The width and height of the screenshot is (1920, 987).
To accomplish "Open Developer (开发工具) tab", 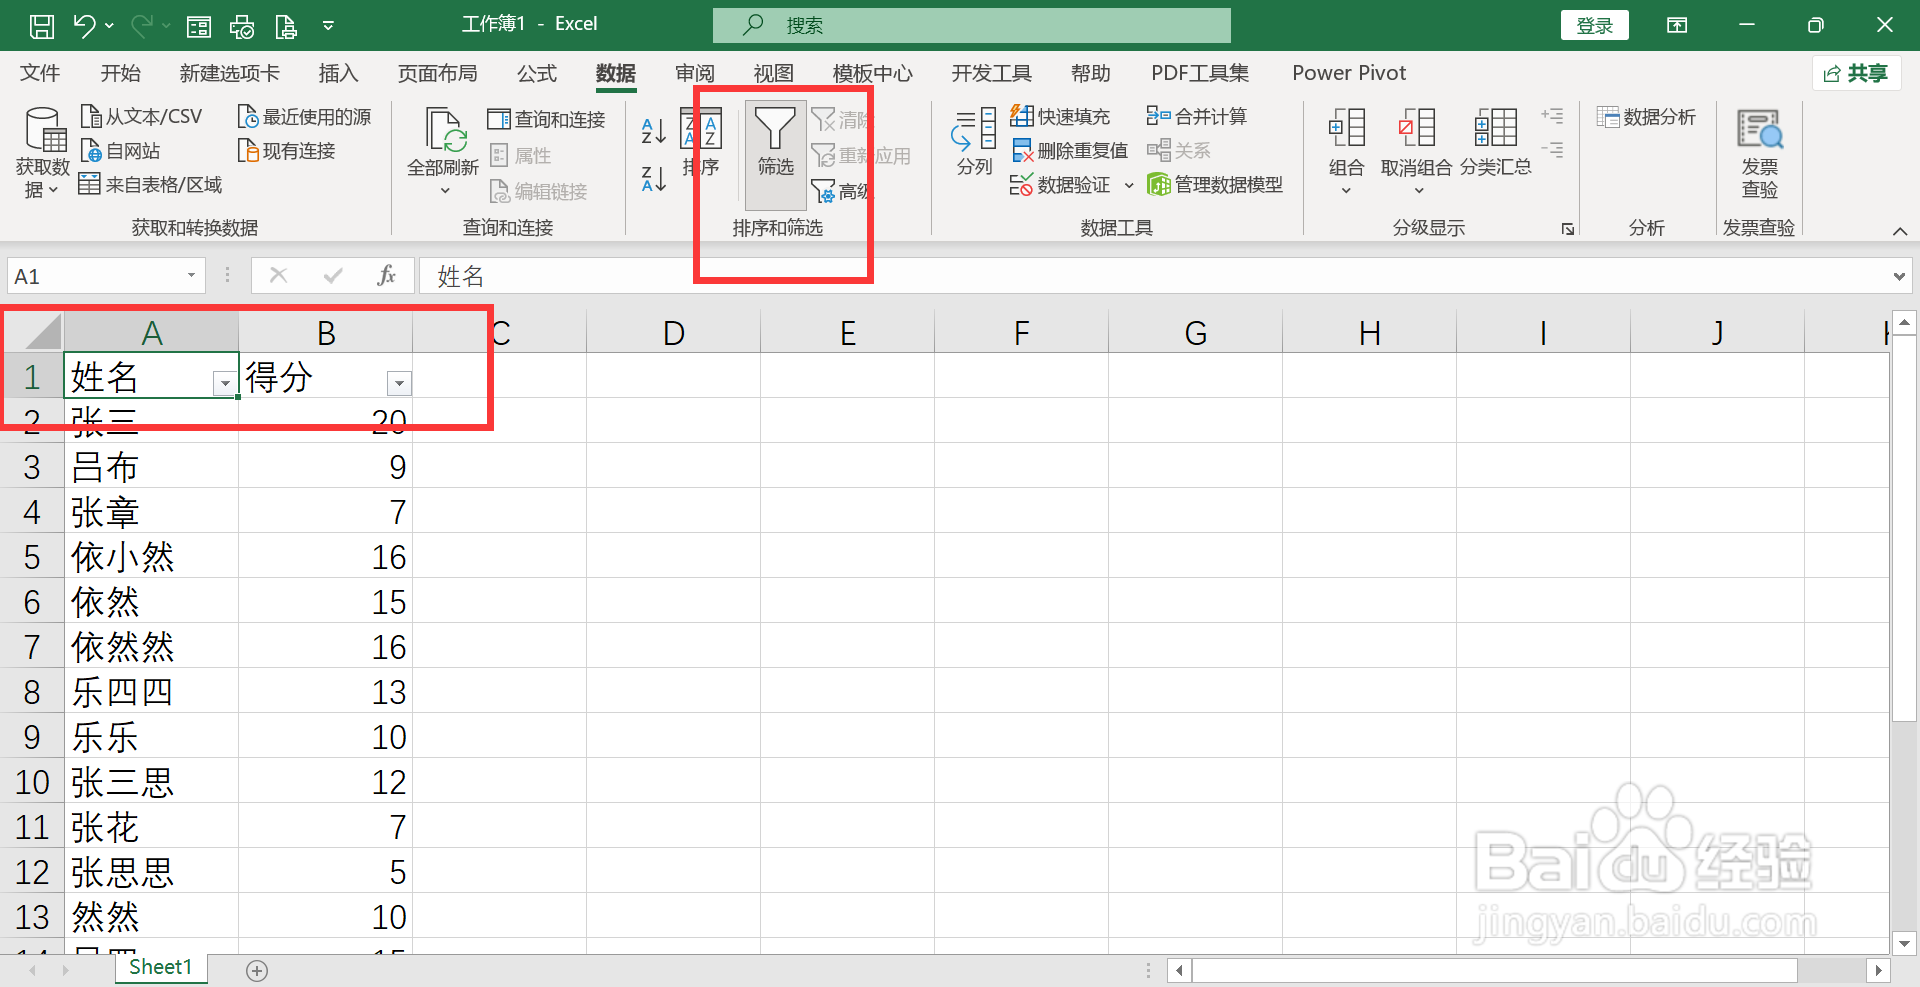I will [x=992, y=73].
